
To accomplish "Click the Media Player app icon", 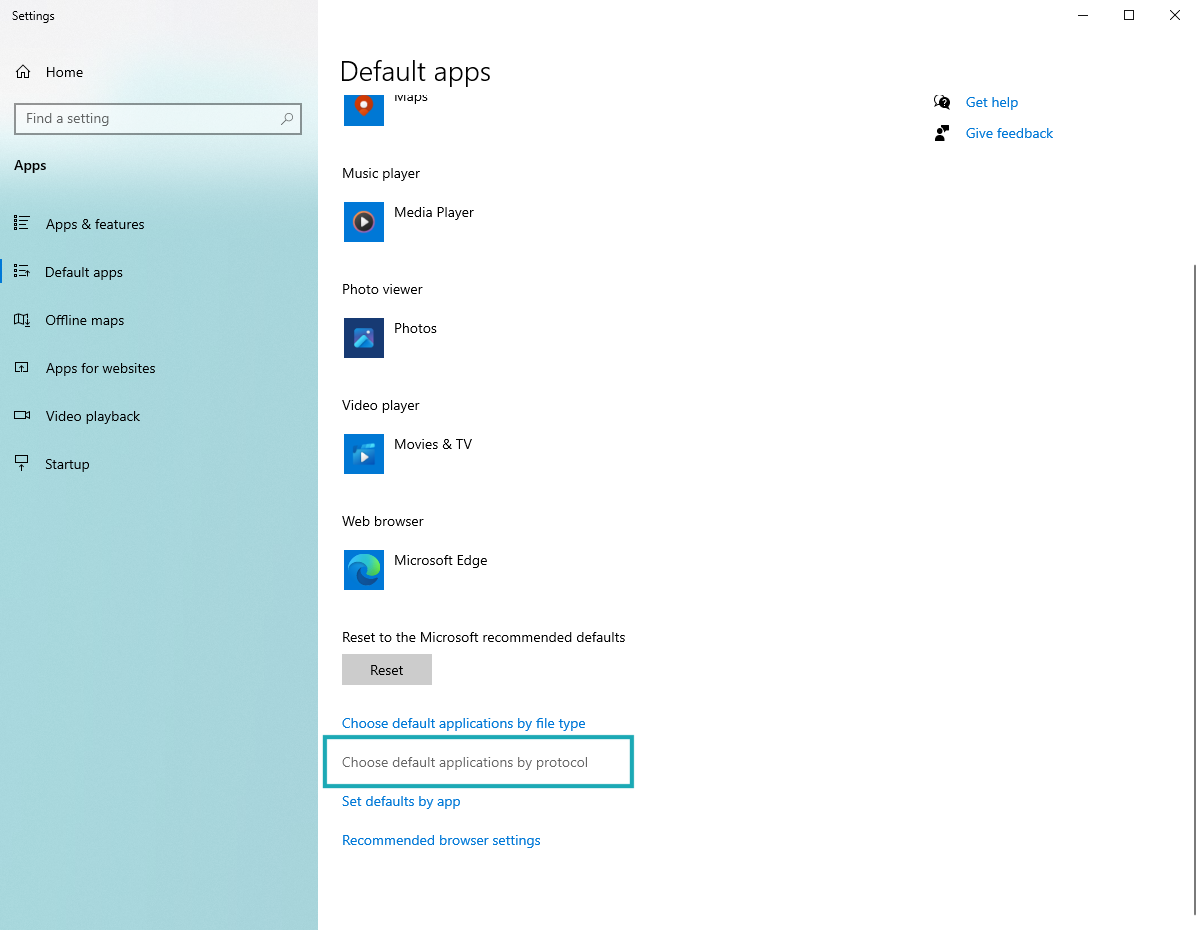I will tap(364, 222).
